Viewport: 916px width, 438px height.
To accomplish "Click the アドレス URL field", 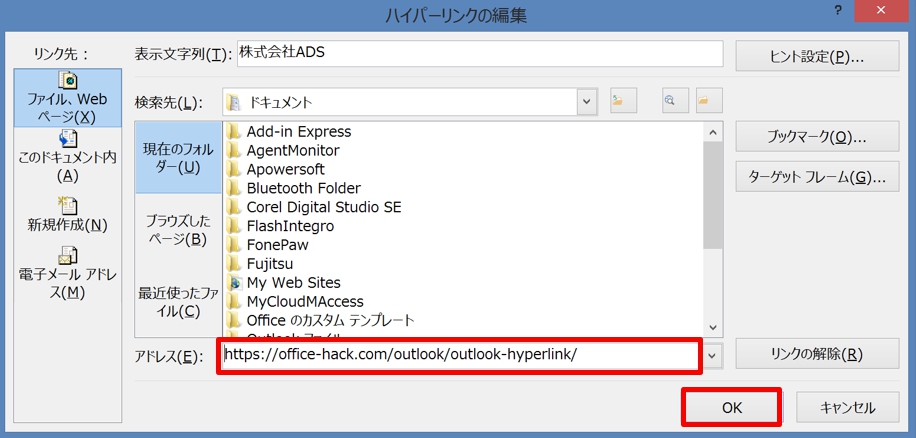I will [x=460, y=354].
